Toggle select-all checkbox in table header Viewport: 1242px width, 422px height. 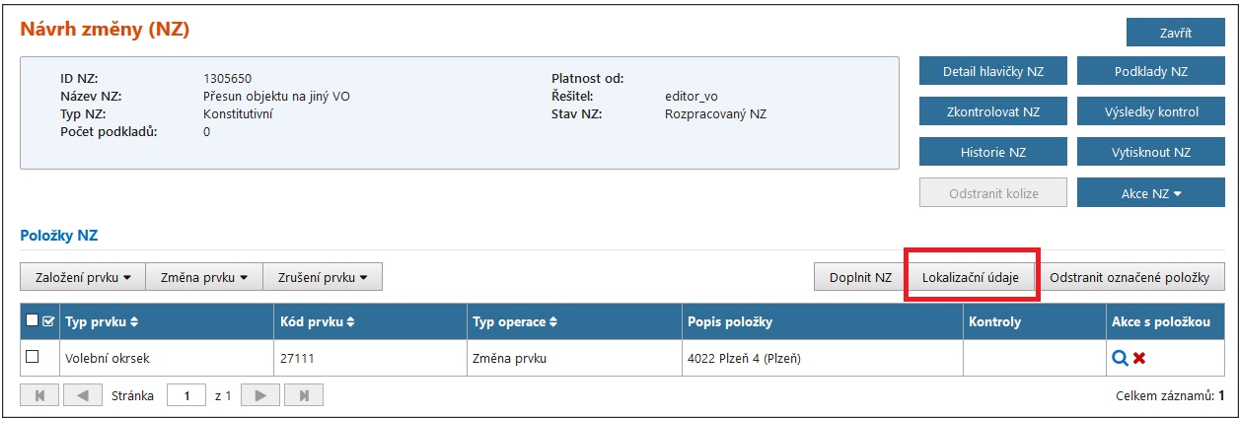pyautogui.click(x=33, y=321)
